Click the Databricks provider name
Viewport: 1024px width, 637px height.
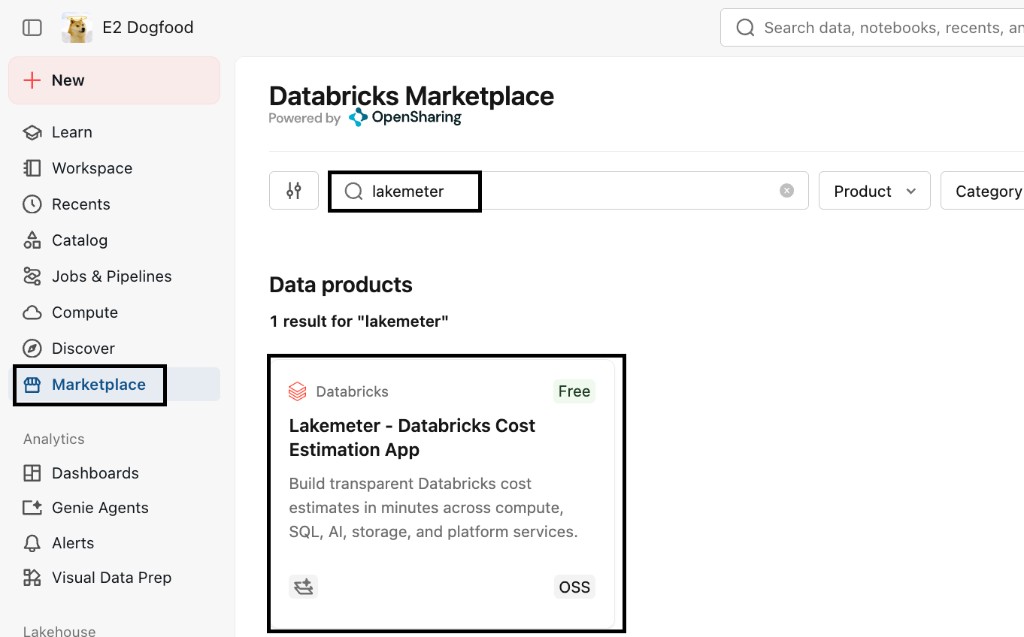coord(352,391)
